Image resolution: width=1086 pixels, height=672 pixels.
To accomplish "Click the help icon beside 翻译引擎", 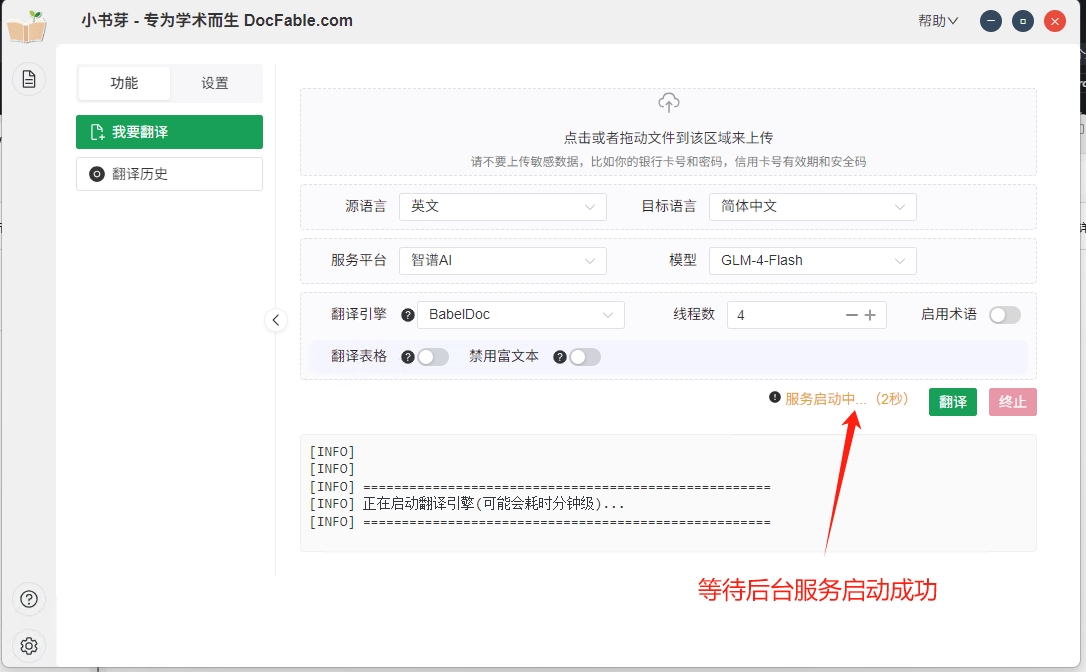I will click(408, 315).
